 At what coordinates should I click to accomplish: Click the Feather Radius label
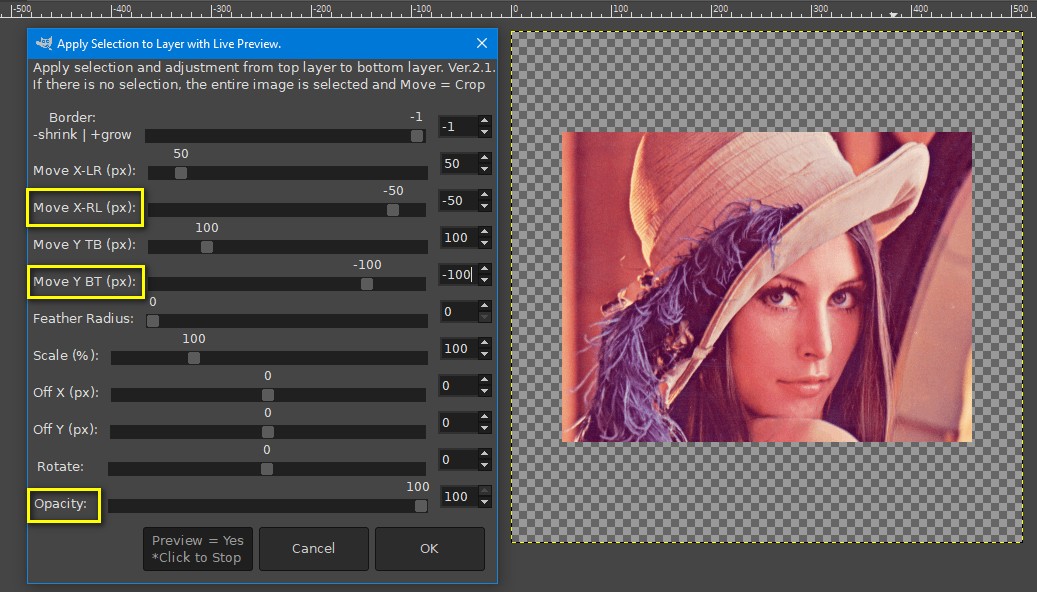coord(83,318)
